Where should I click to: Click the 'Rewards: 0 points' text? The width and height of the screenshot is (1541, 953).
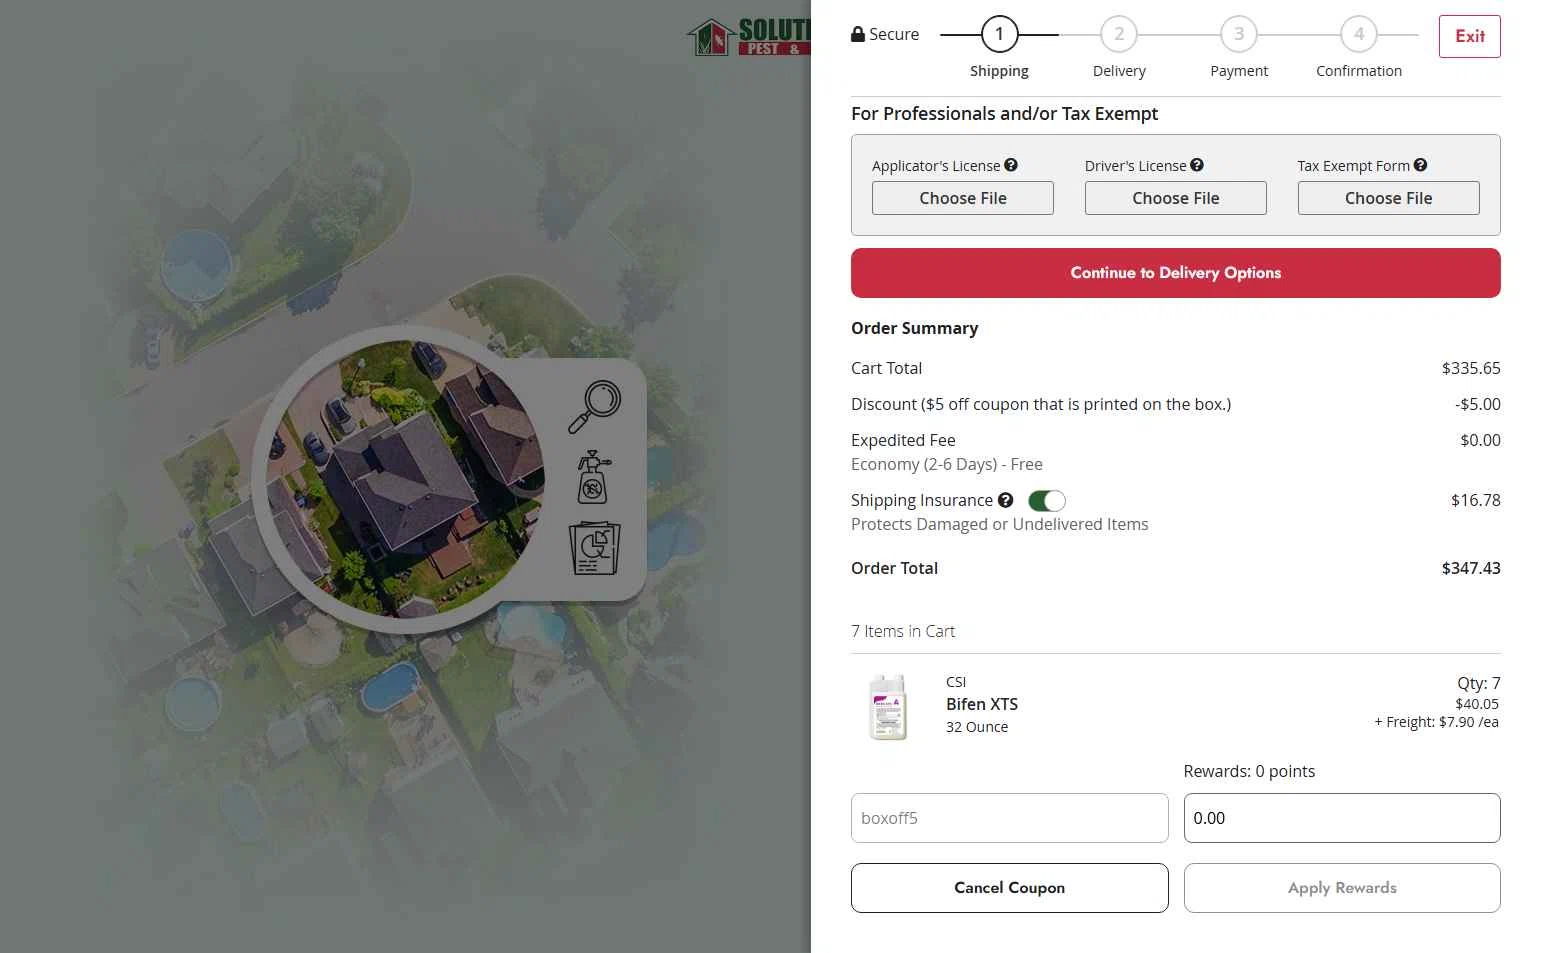pyautogui.click(x=1249, y=771)
